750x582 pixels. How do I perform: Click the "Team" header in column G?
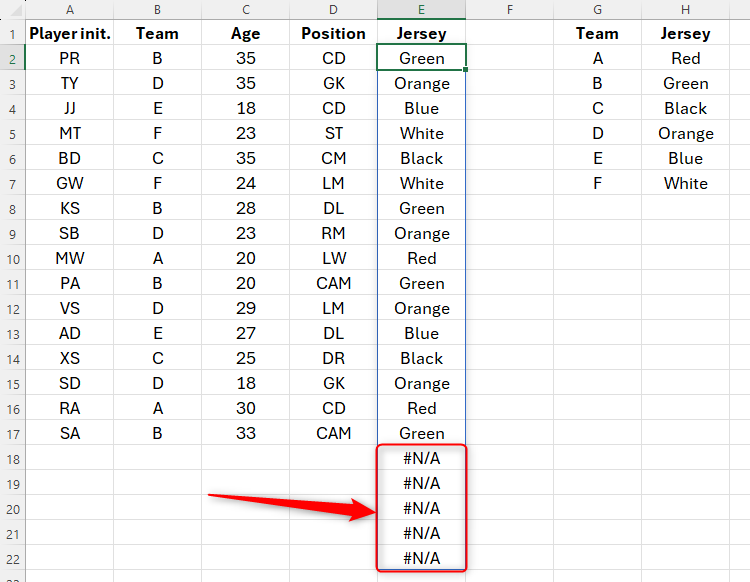tap(597, 33)
